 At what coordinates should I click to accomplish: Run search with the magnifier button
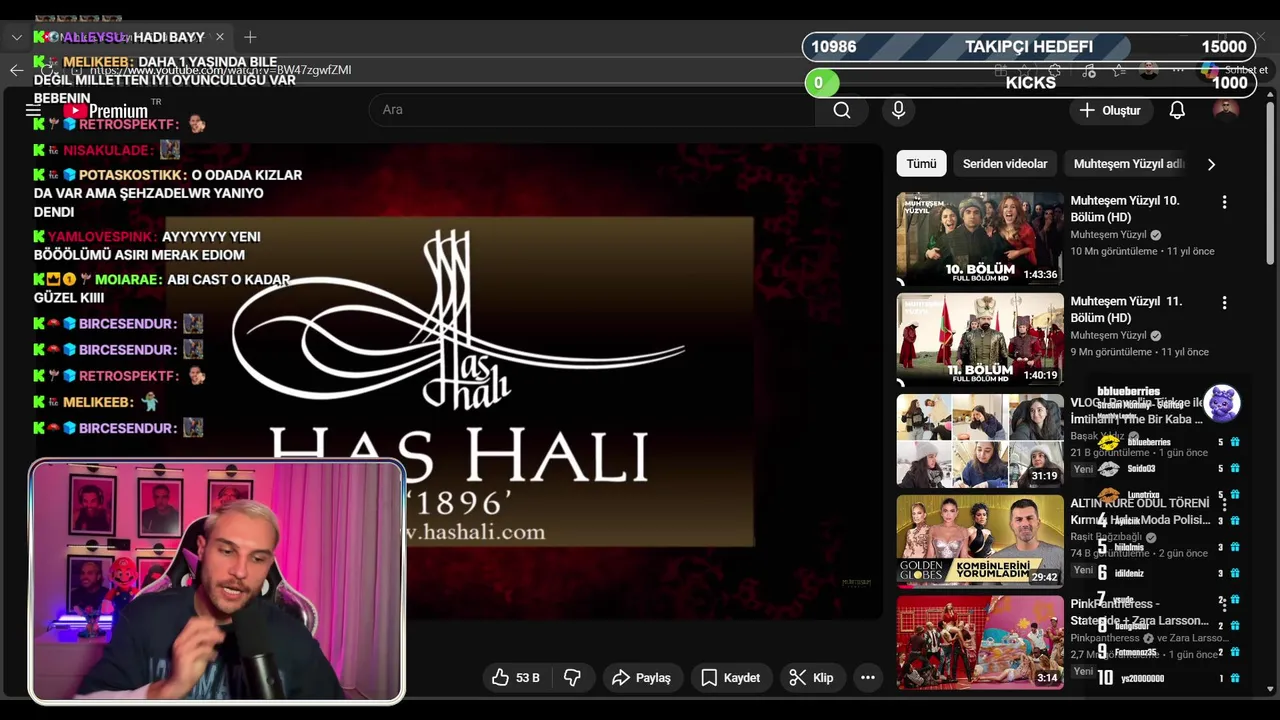[842, 110]
